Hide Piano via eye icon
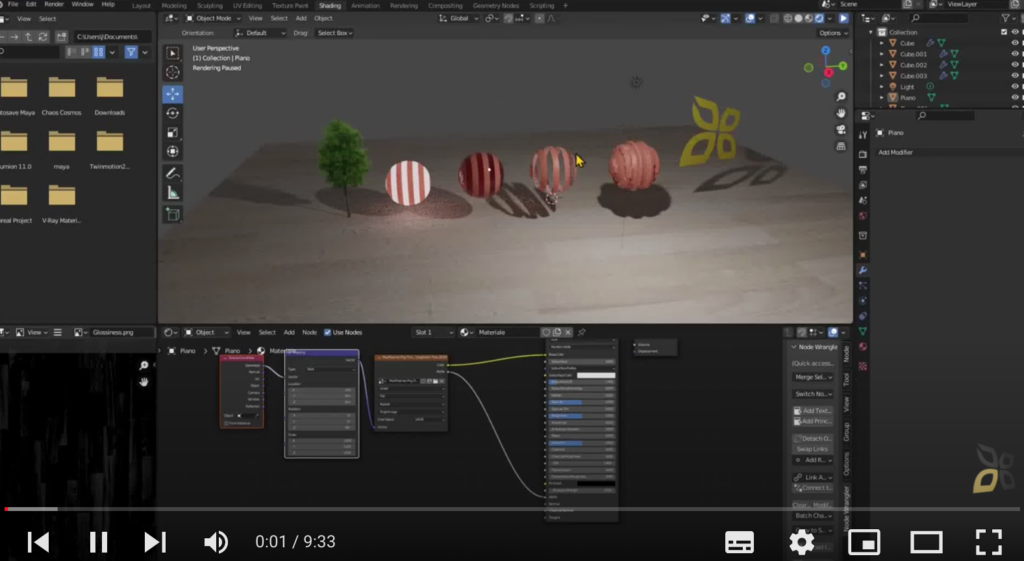The image size is (1024, 561). [1015, 97]
